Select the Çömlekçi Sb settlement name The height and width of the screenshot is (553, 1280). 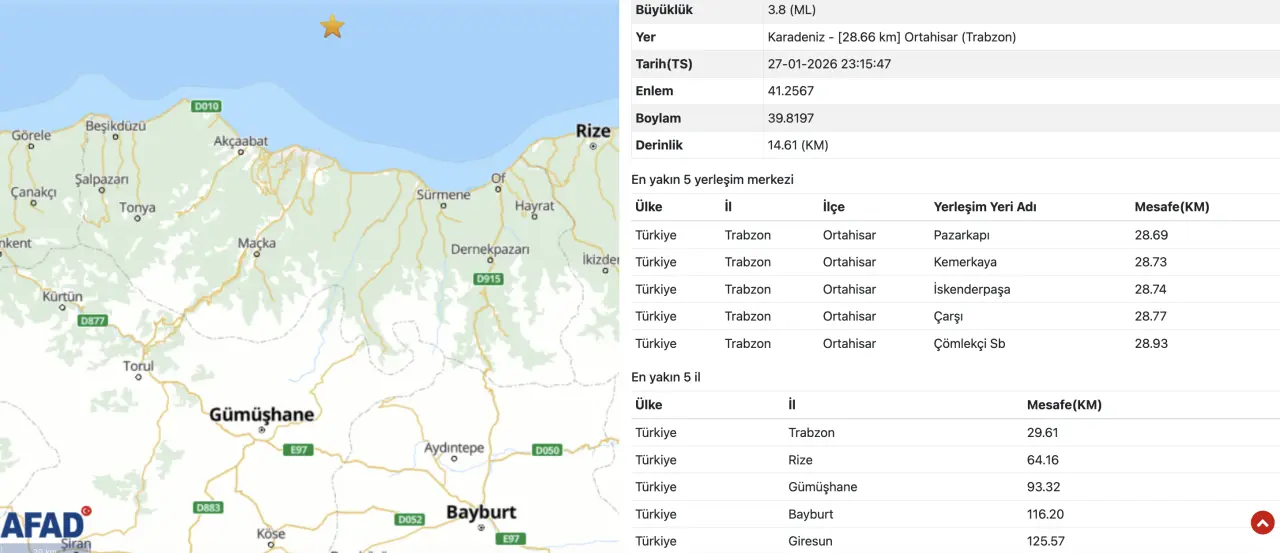coord(969,343)
